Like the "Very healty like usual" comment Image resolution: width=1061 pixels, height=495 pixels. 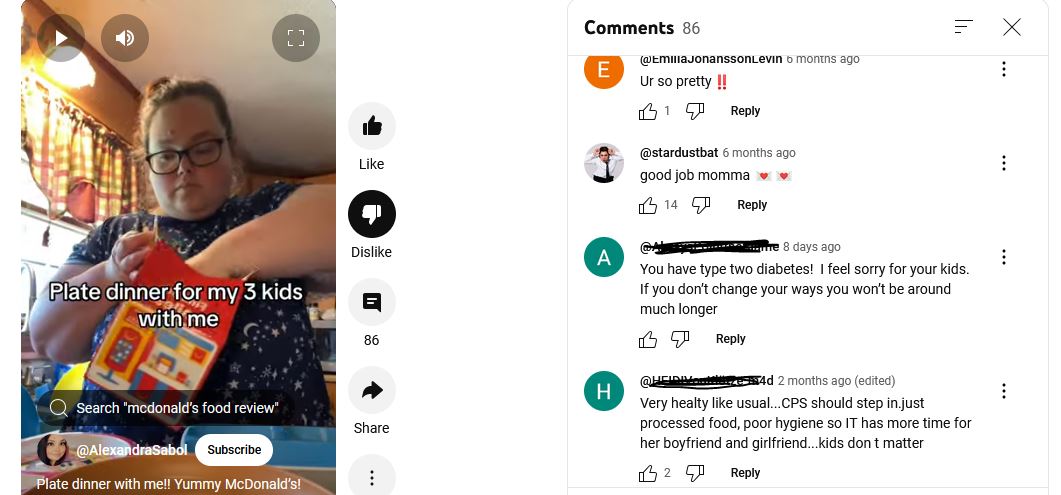[648, 473]
